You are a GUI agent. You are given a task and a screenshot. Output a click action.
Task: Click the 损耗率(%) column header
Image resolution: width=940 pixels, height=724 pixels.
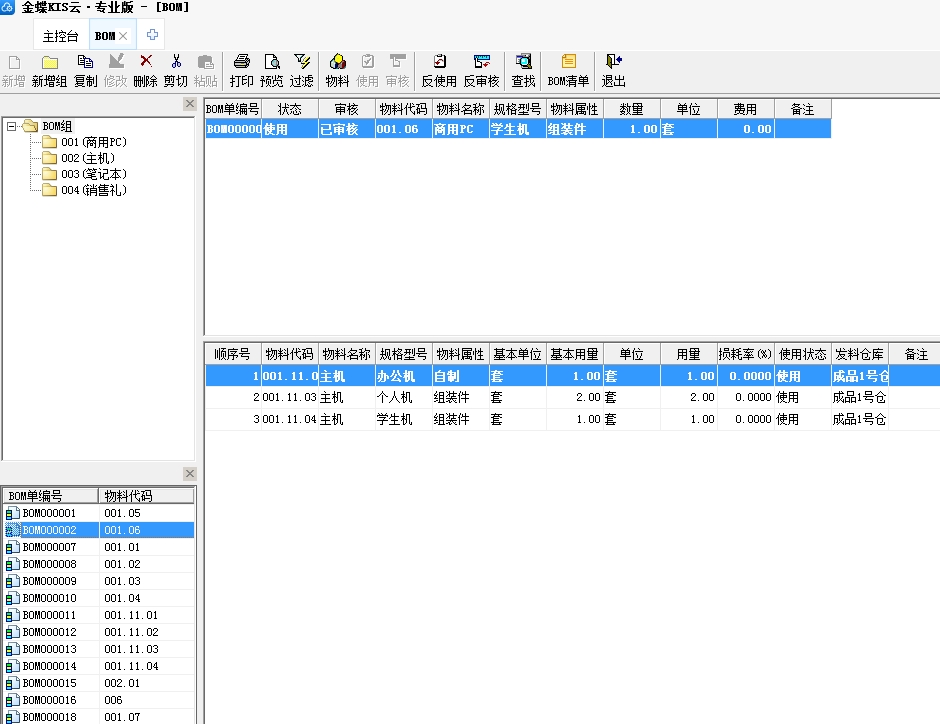pyautogui.click(x=746, y=354)
